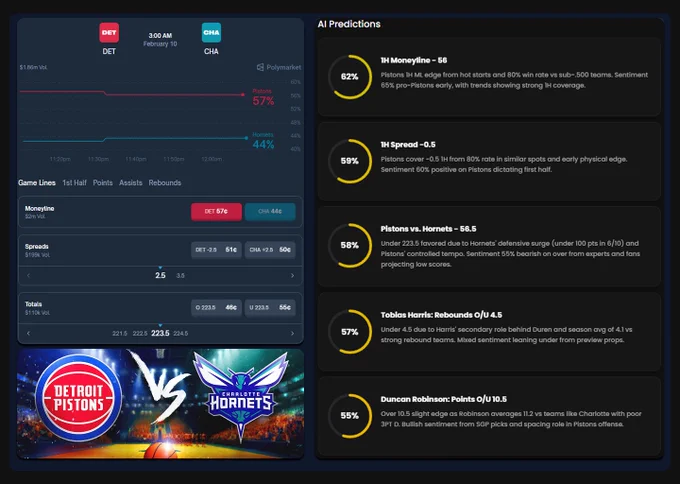Open the 1H Moneyline - 56 prediction
The width and height of the screenshot is (680, 484).
pos(489,77)
